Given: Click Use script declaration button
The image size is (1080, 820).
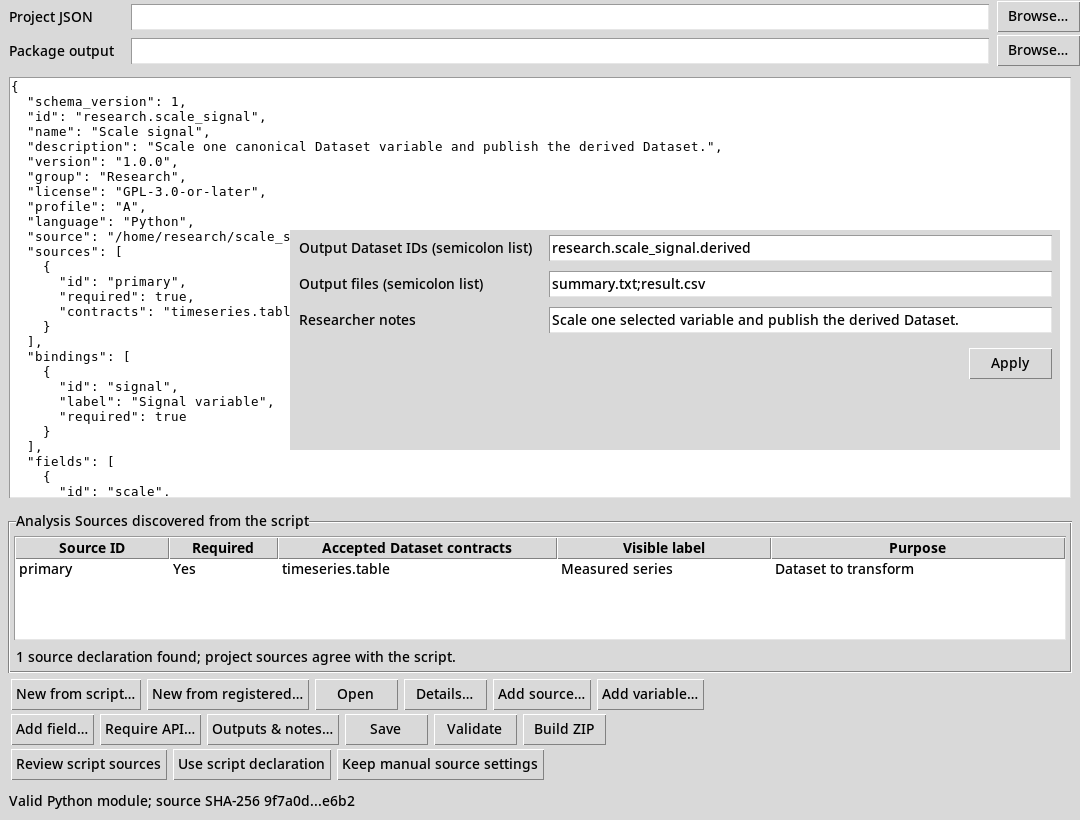Looking at the screenshot, I should coord(251,765).
